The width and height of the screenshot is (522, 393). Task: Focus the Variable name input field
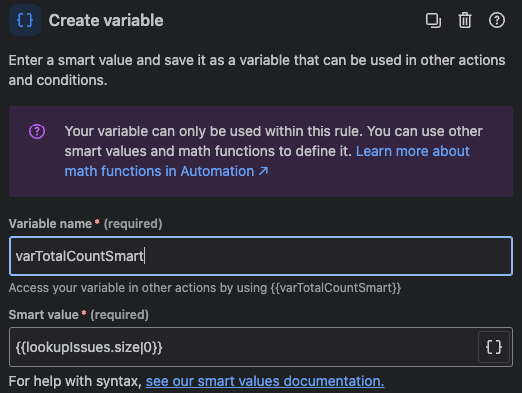(x=261, y=256)
